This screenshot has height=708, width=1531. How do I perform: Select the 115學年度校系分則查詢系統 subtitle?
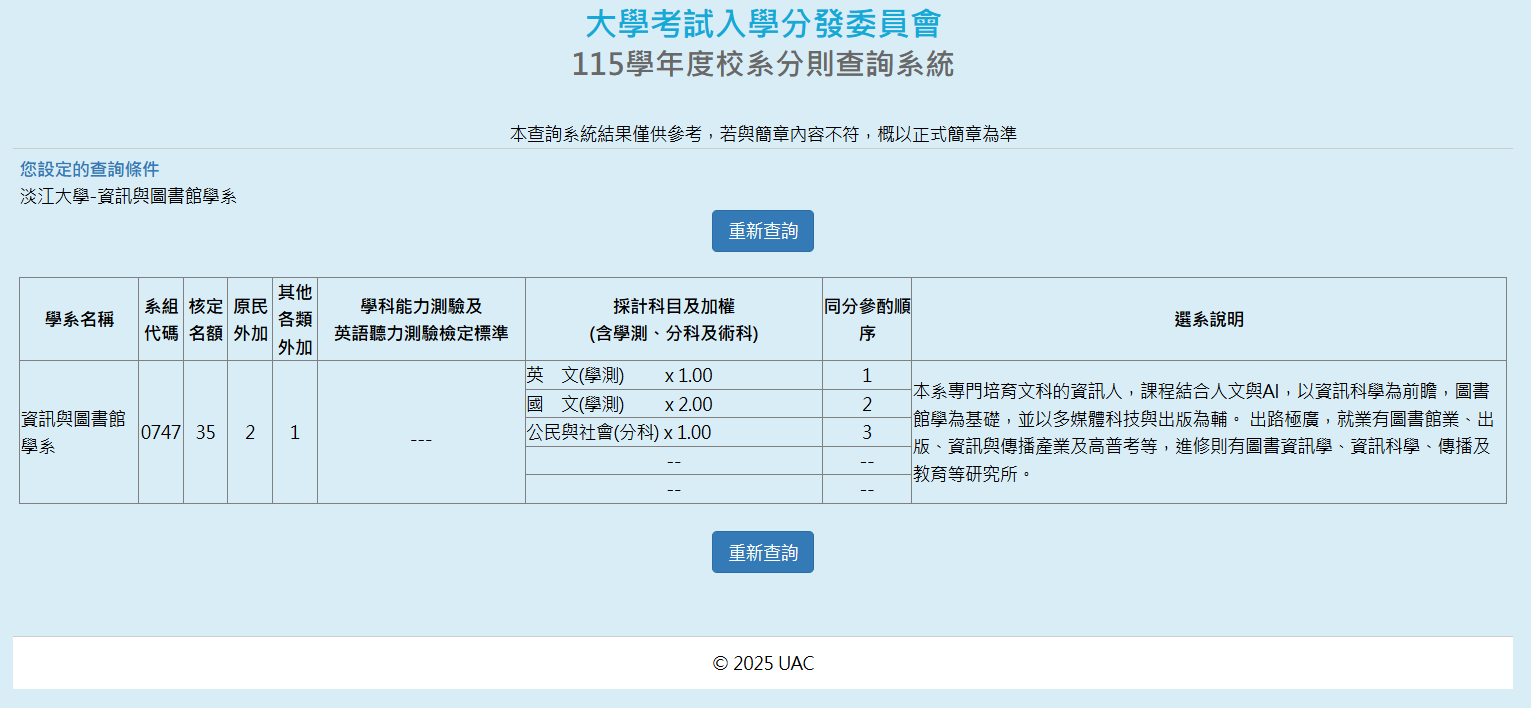pos(763,65)
